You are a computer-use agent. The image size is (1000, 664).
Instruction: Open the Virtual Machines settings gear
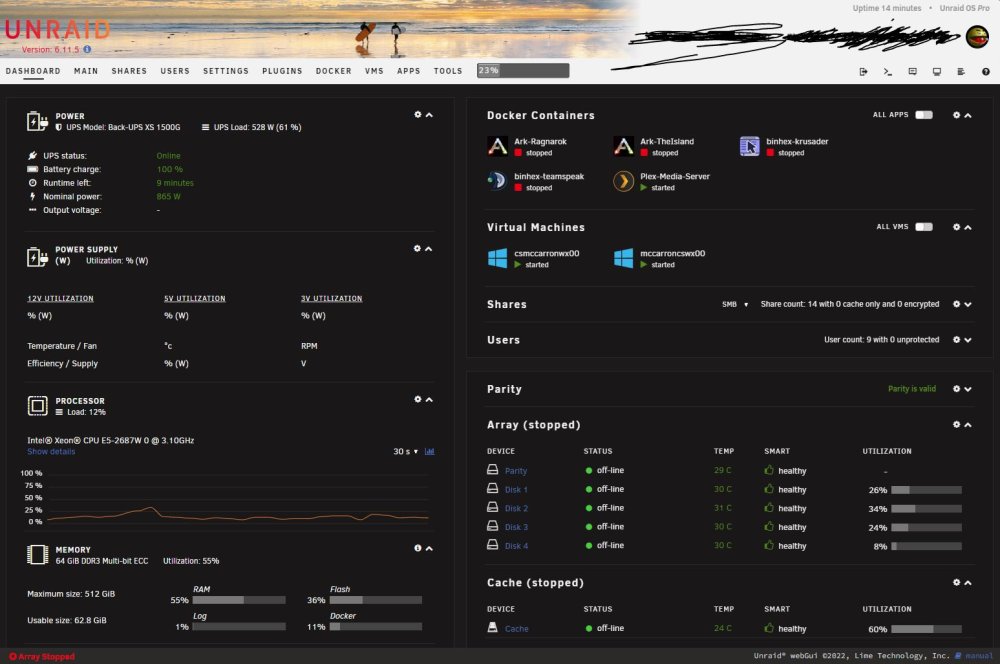(x=956, y=227)
